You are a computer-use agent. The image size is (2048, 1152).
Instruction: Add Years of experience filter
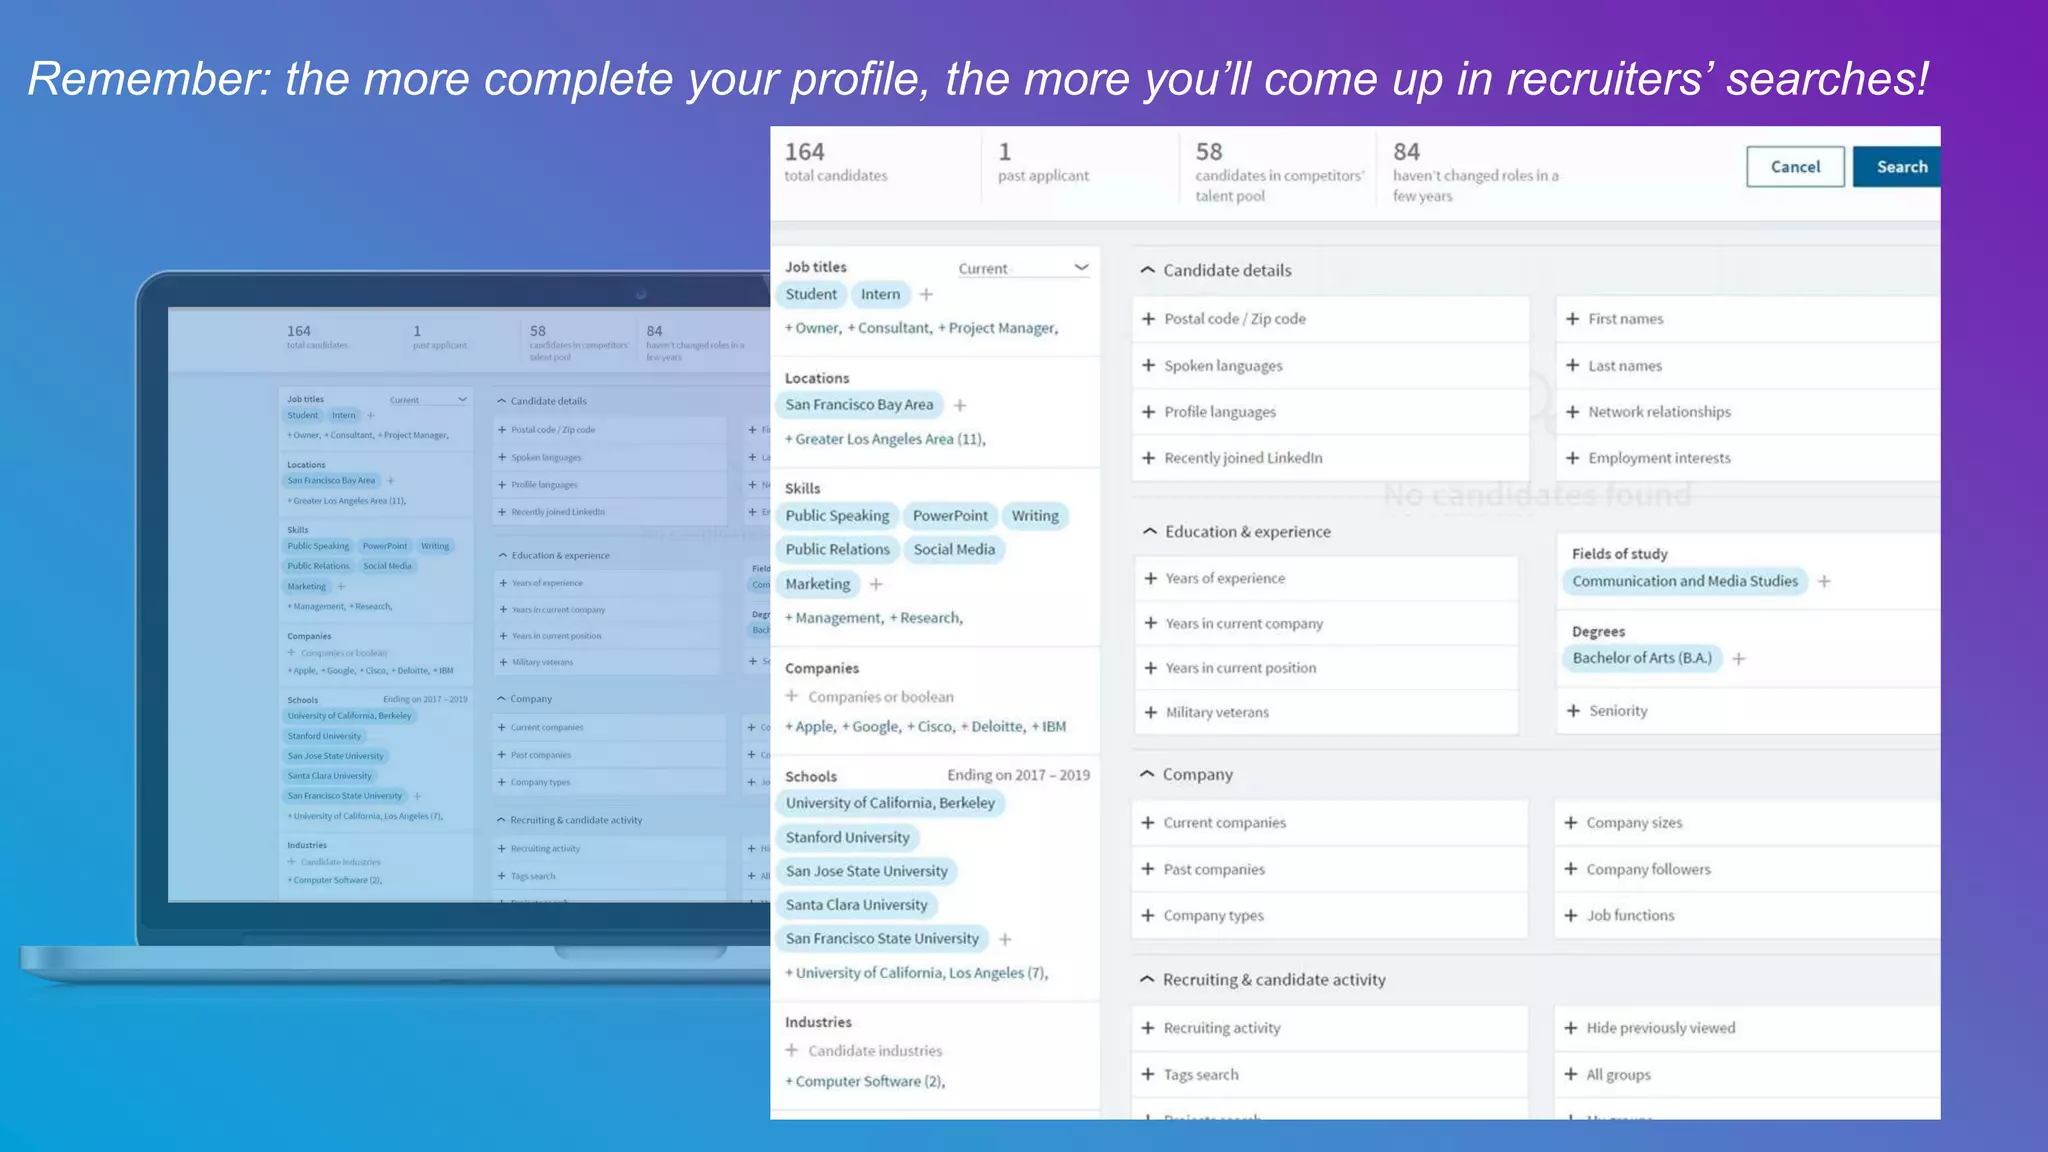[1326, 579]
